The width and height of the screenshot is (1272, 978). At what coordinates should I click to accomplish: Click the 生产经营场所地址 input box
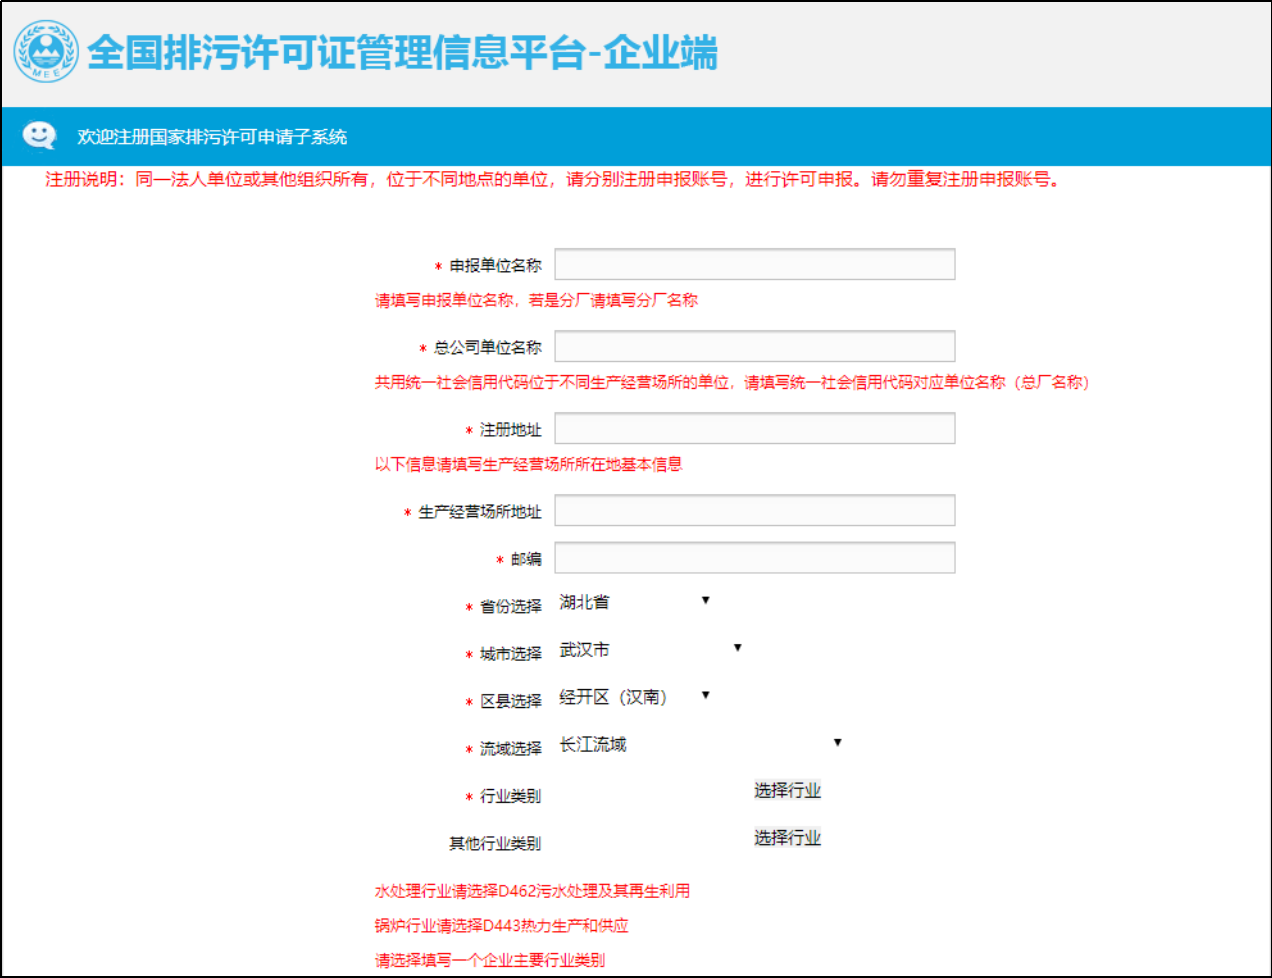(x=755, y=510)
